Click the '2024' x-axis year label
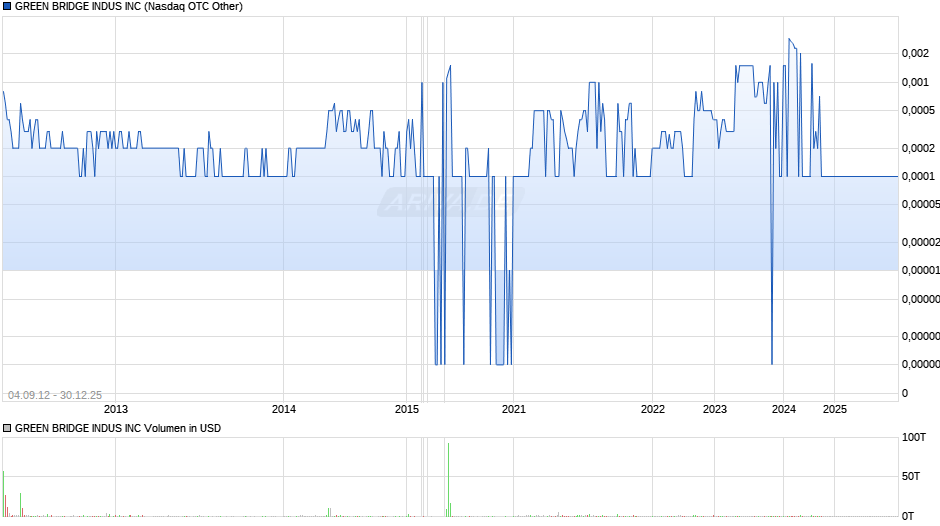 (x=784, y=409)
